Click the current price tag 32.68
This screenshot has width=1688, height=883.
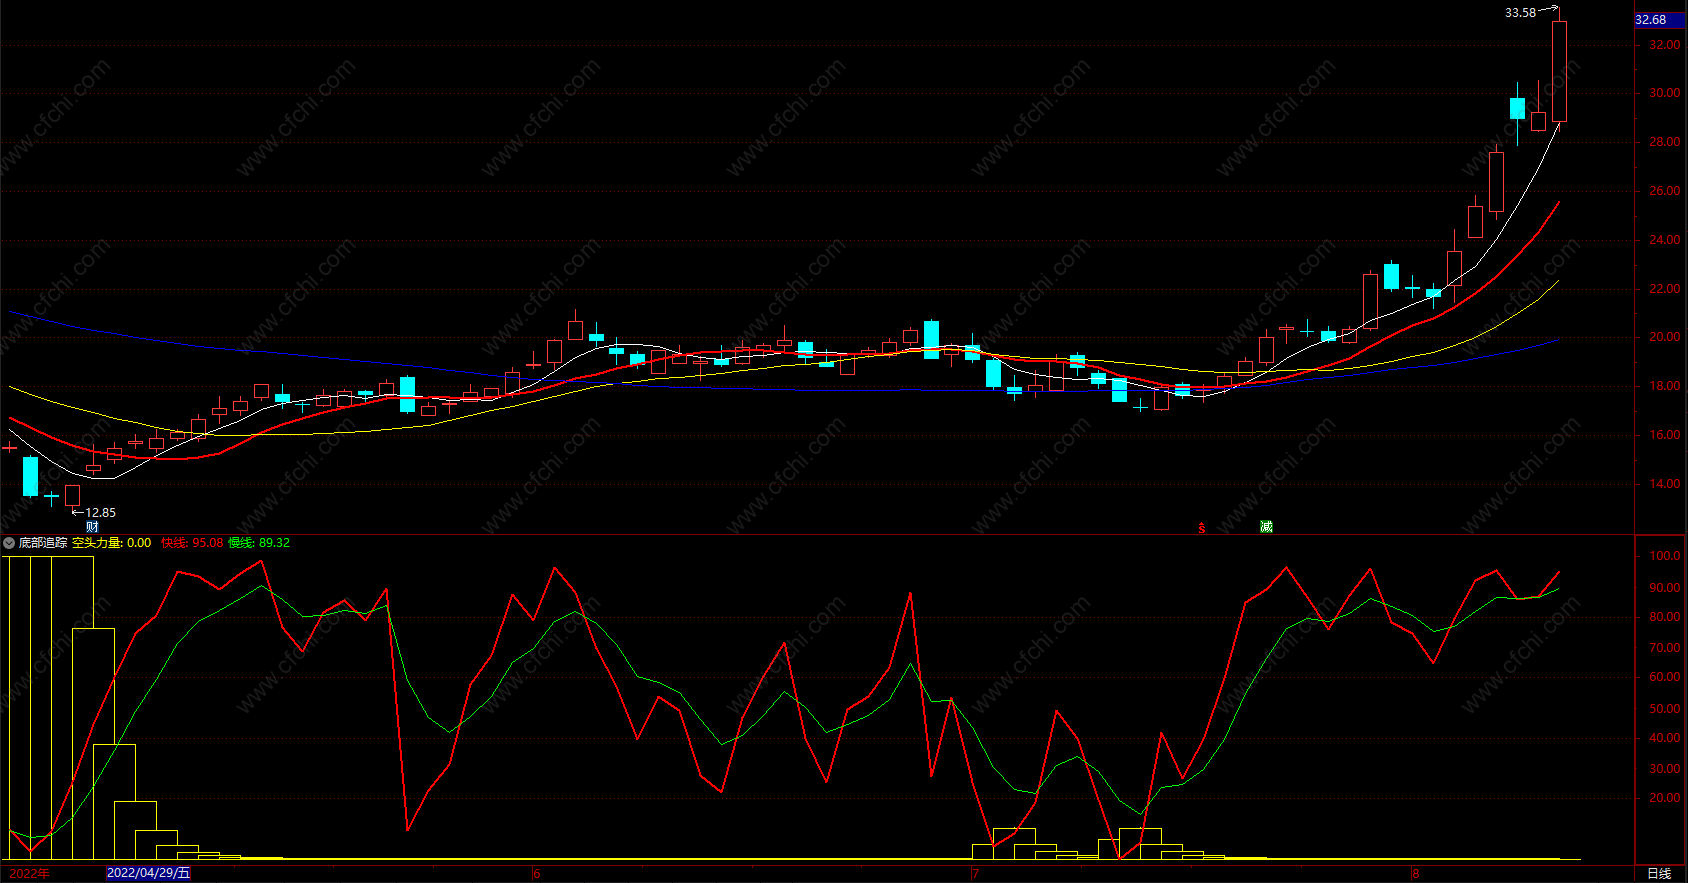click(1660, 20)
